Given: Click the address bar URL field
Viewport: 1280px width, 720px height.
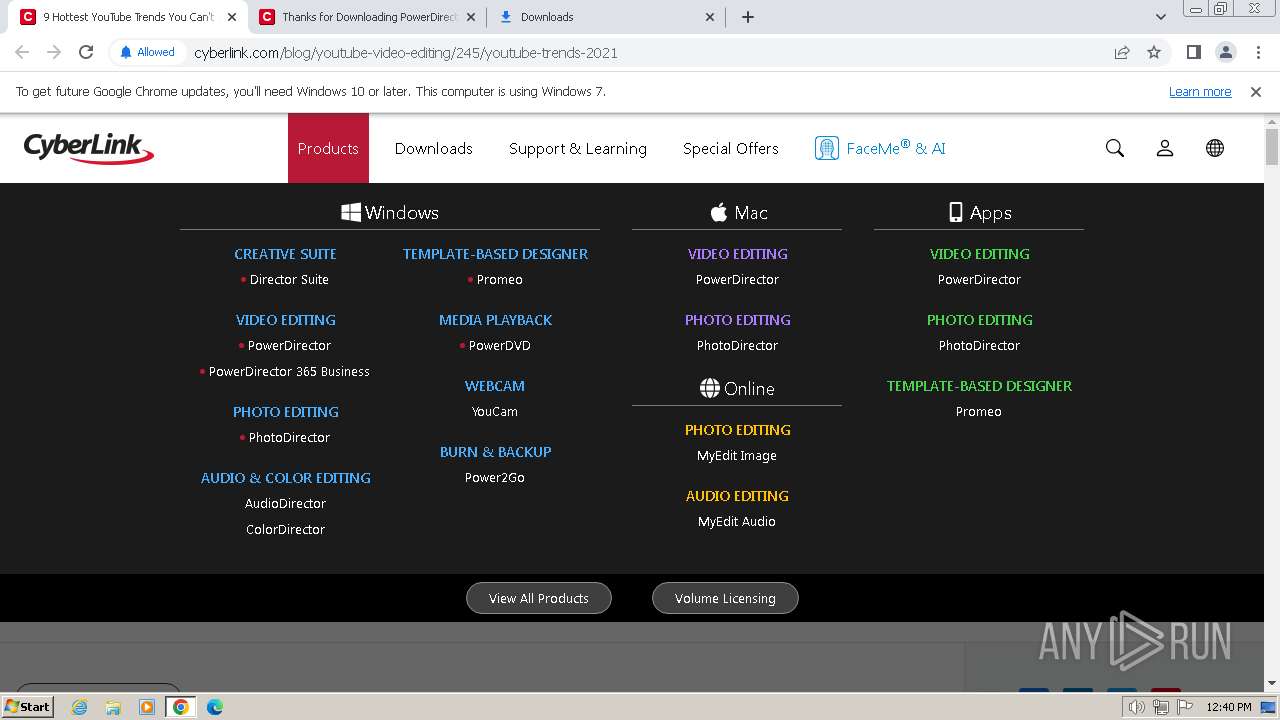Looking at the screenshot, I should [x=640, y=52].
